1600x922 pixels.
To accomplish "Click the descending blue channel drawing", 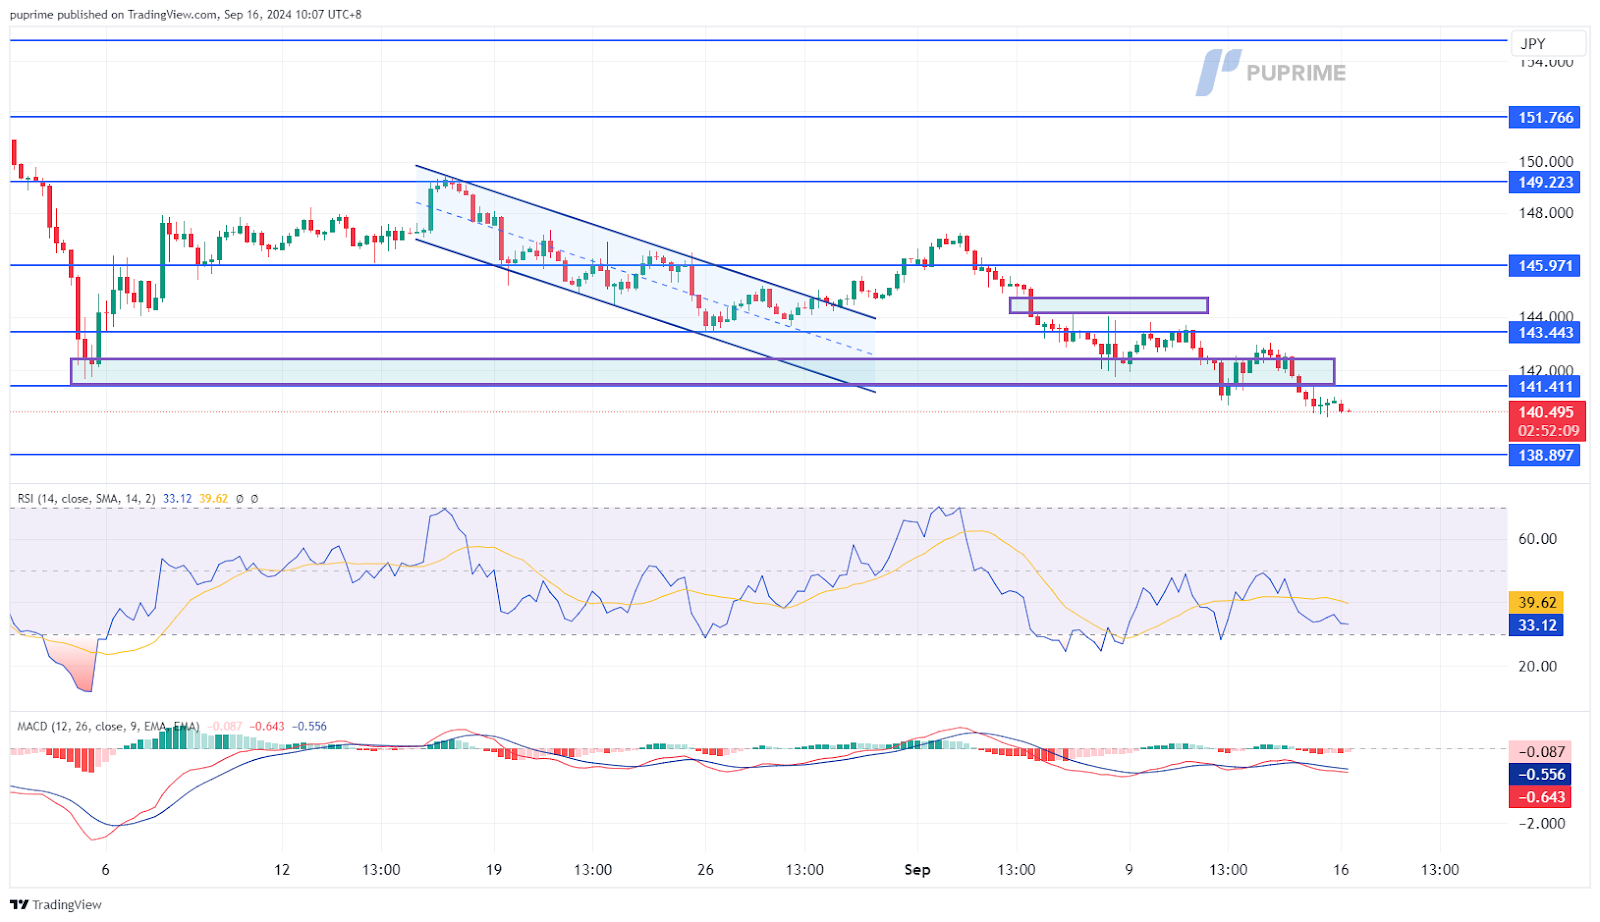I will pos(645,278).
